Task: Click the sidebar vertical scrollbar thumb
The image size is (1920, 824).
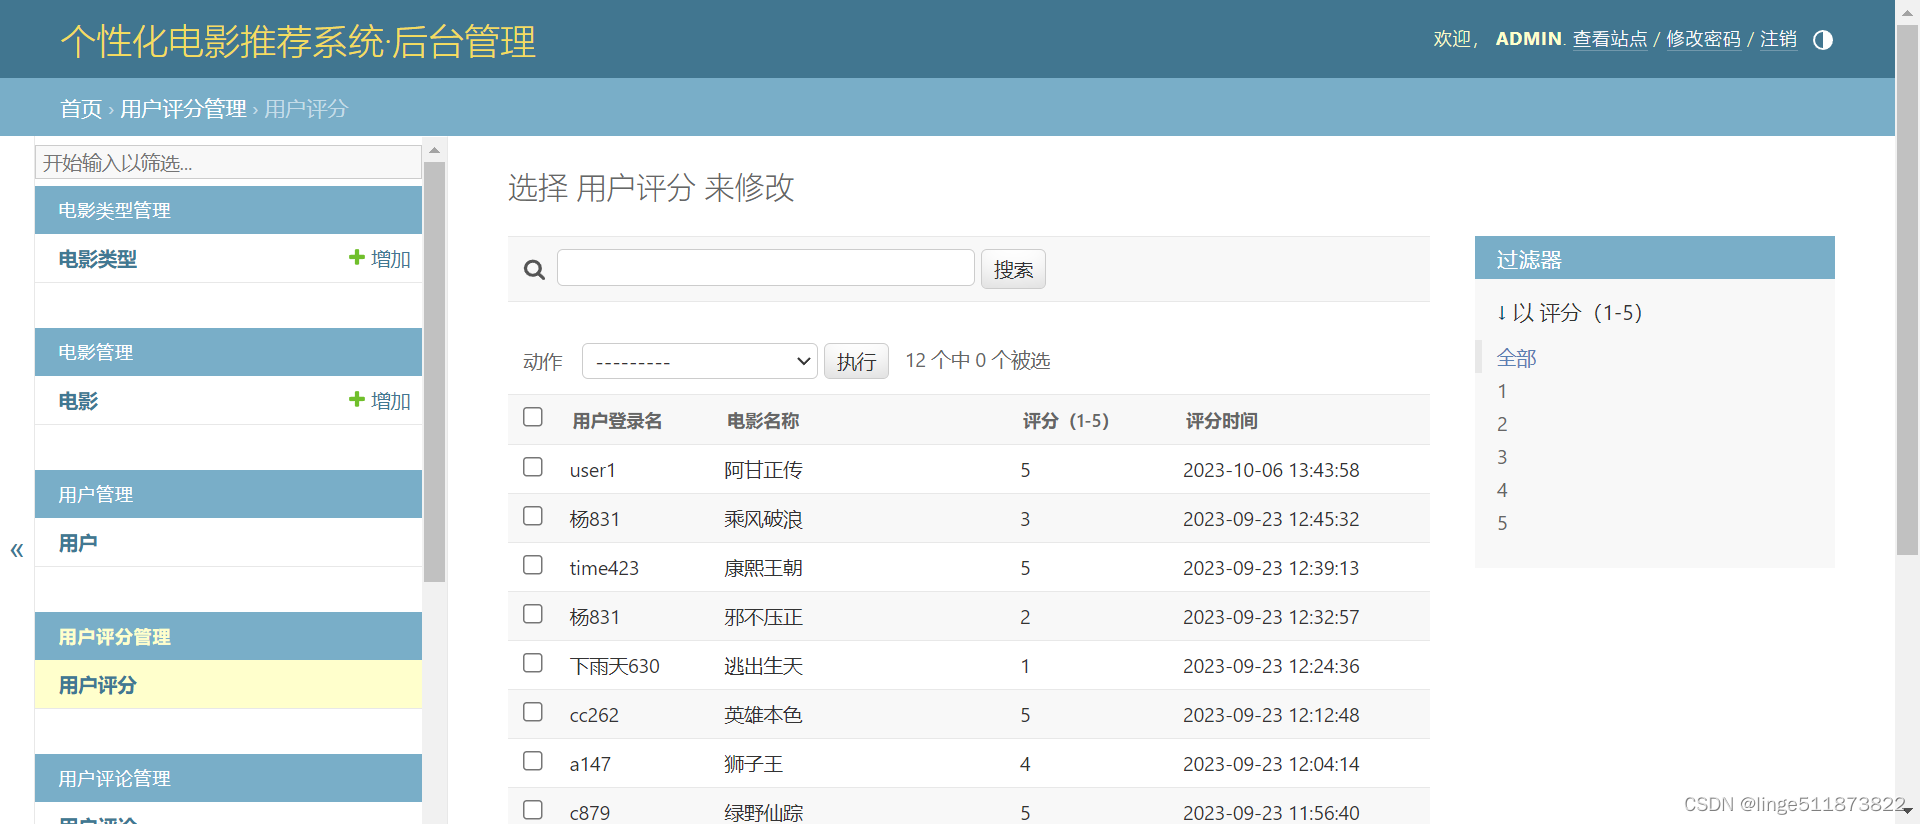Action: pos(434,372)
